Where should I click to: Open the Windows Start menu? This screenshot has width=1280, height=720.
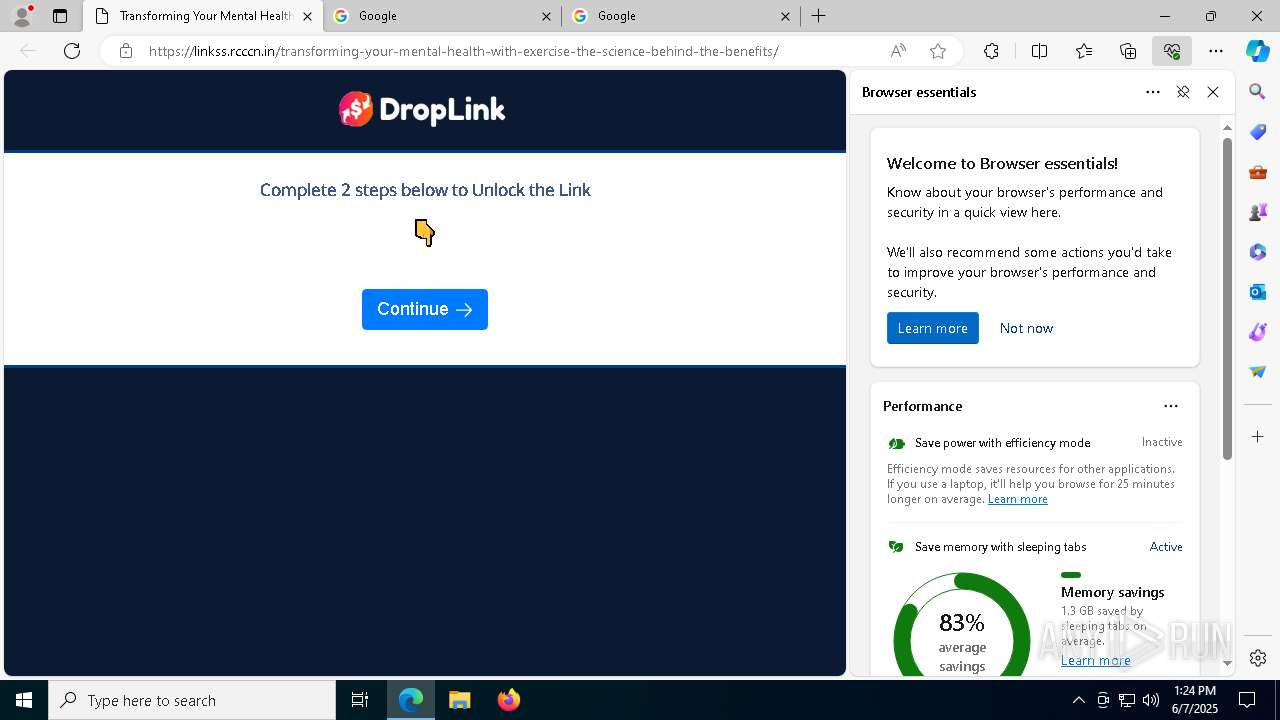[24, 700]
